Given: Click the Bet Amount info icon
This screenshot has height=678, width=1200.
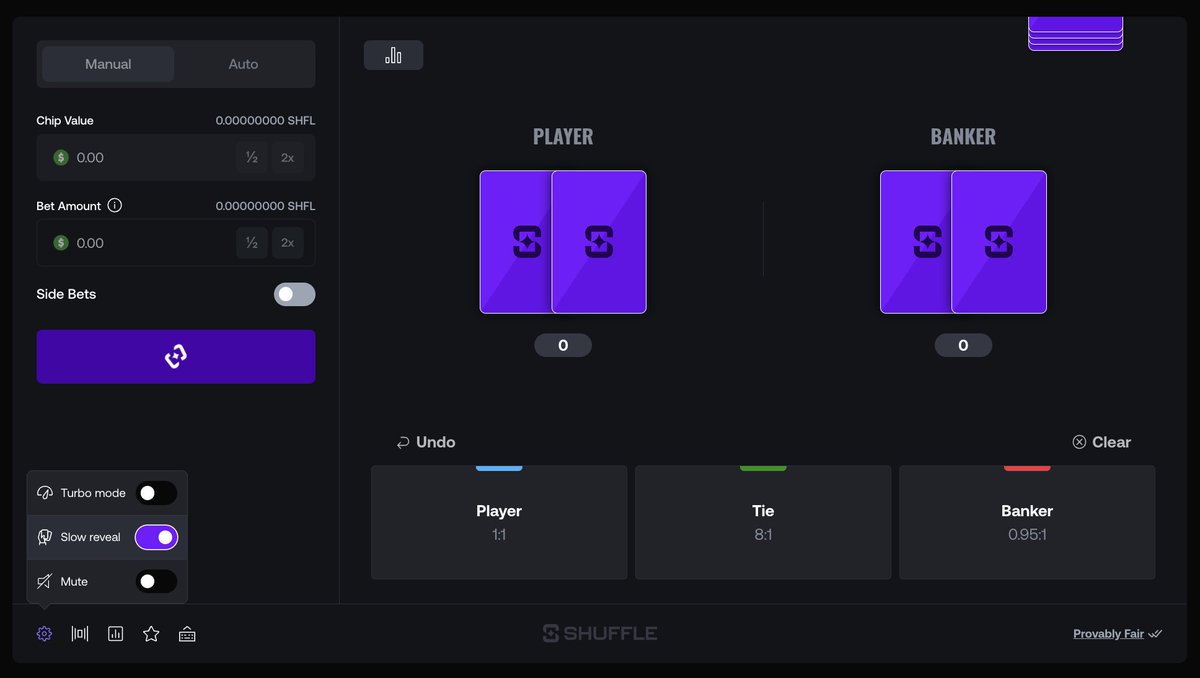Looking at the screenshot, I should [115, 206].
